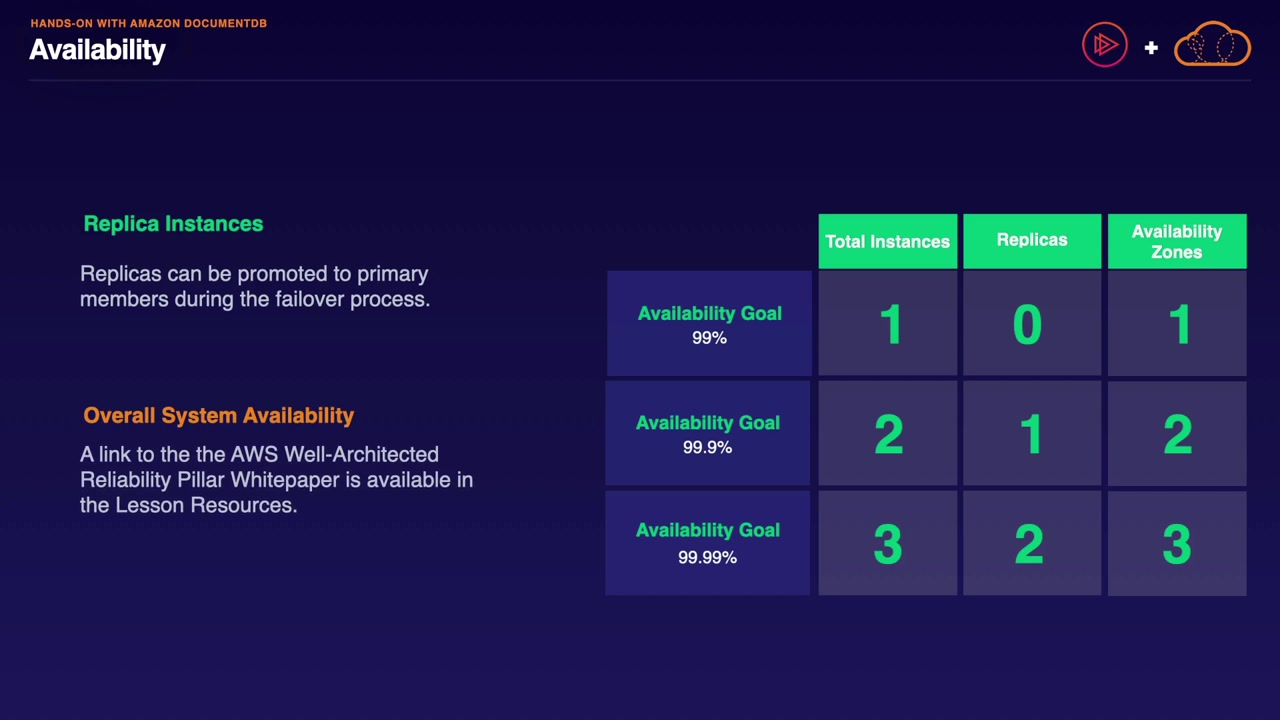Click the replicas cell showing 0

pos(1028,325)
